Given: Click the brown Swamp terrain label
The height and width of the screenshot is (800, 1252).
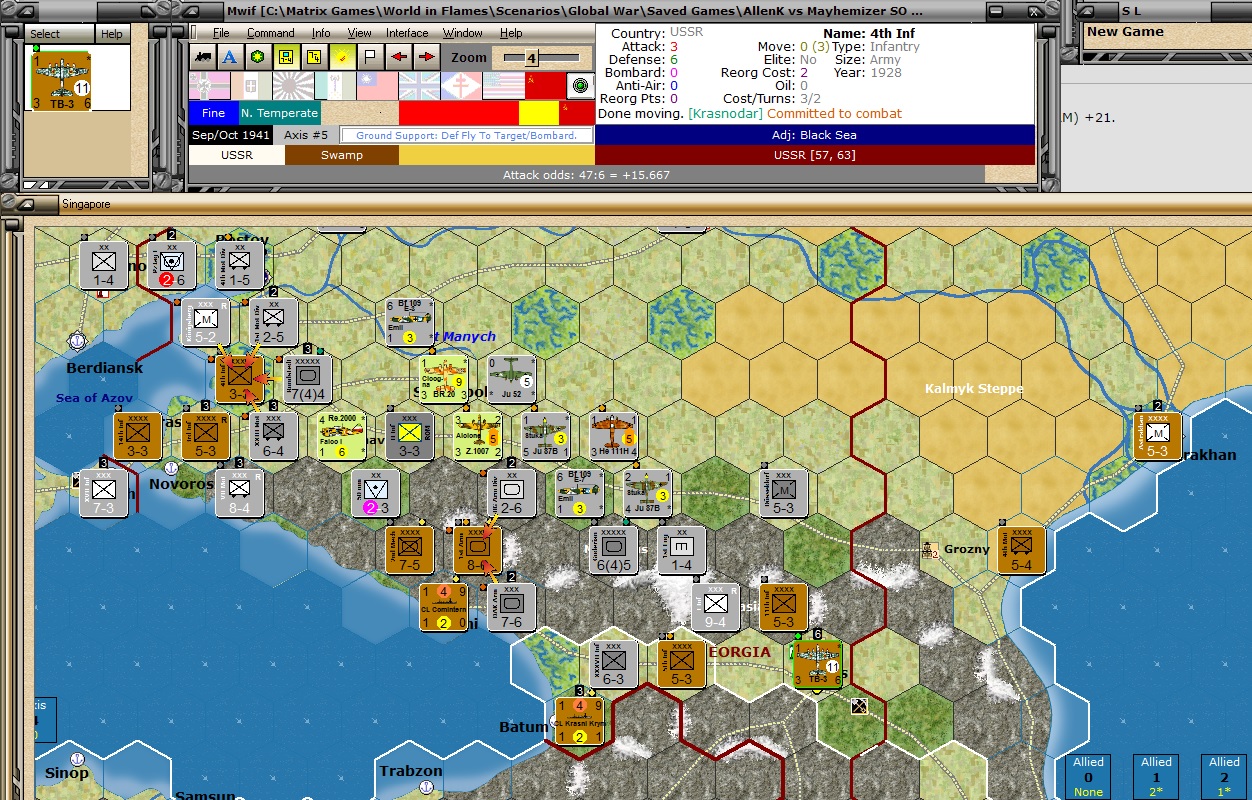Looking at the screenshot, I should click(x=341, y=155).
